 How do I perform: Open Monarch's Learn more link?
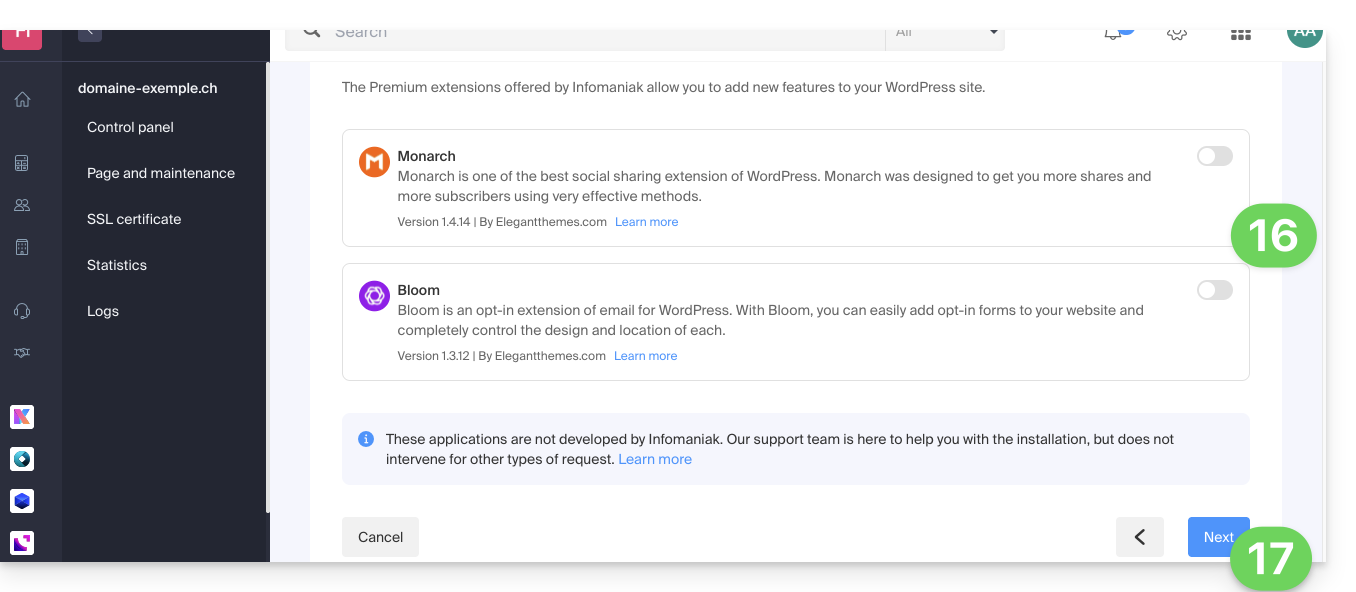point(646,222)
